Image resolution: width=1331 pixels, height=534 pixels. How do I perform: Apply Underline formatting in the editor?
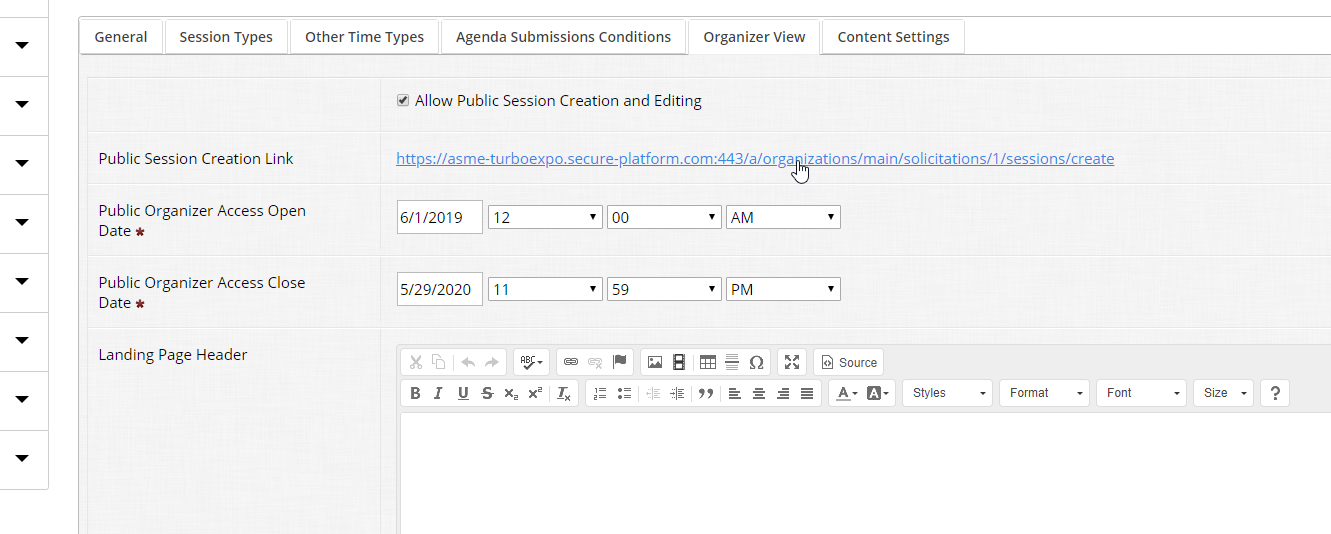pos(463,394)
